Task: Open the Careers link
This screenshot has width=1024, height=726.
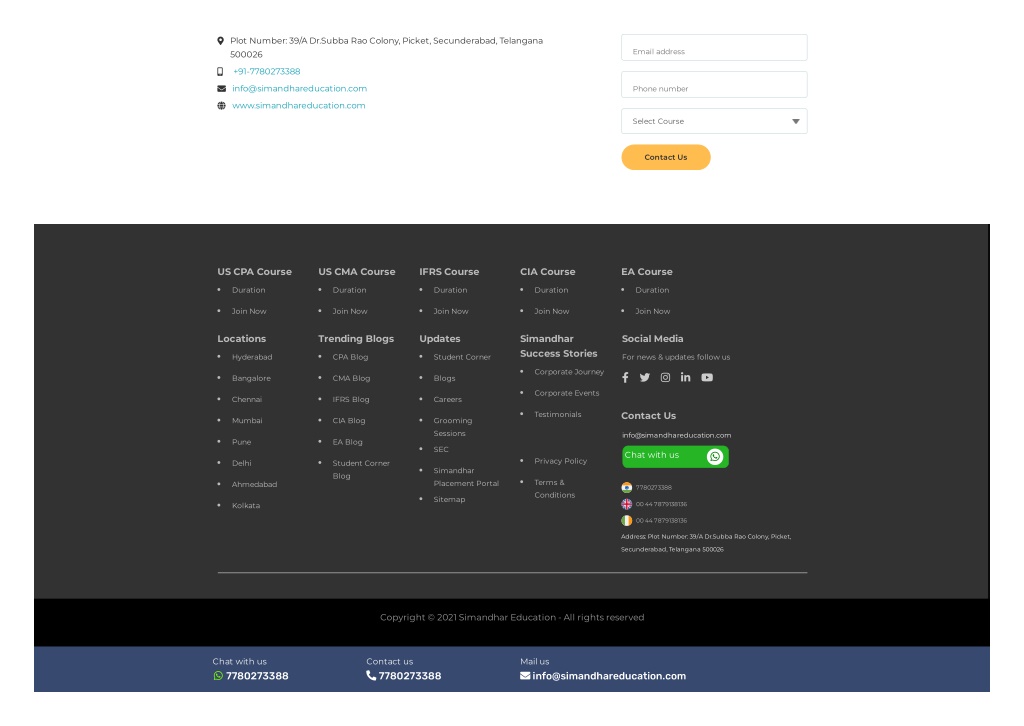Action: (x=447, y=400)
